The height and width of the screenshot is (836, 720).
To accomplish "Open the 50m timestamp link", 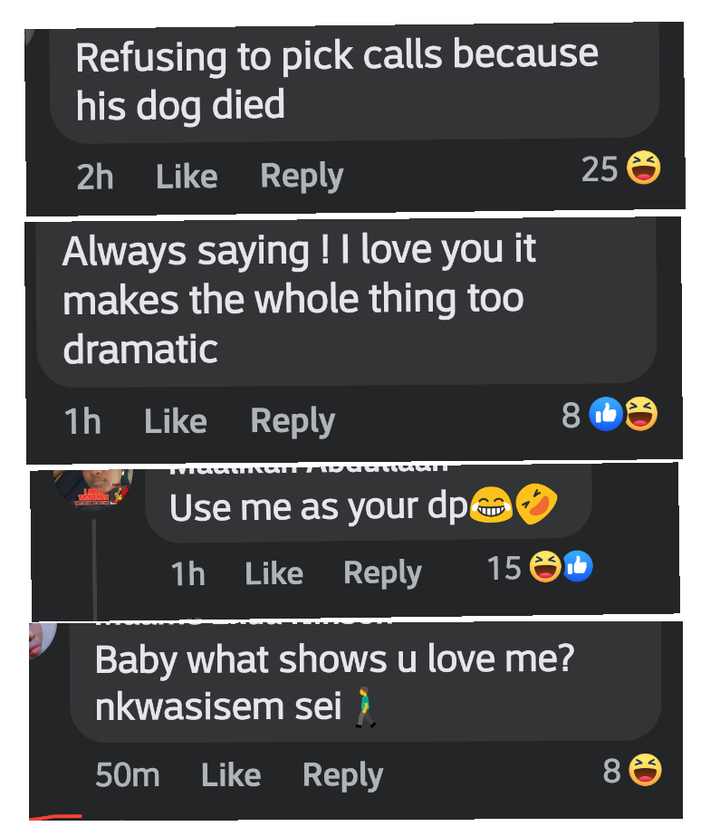I will pos(127,775).
